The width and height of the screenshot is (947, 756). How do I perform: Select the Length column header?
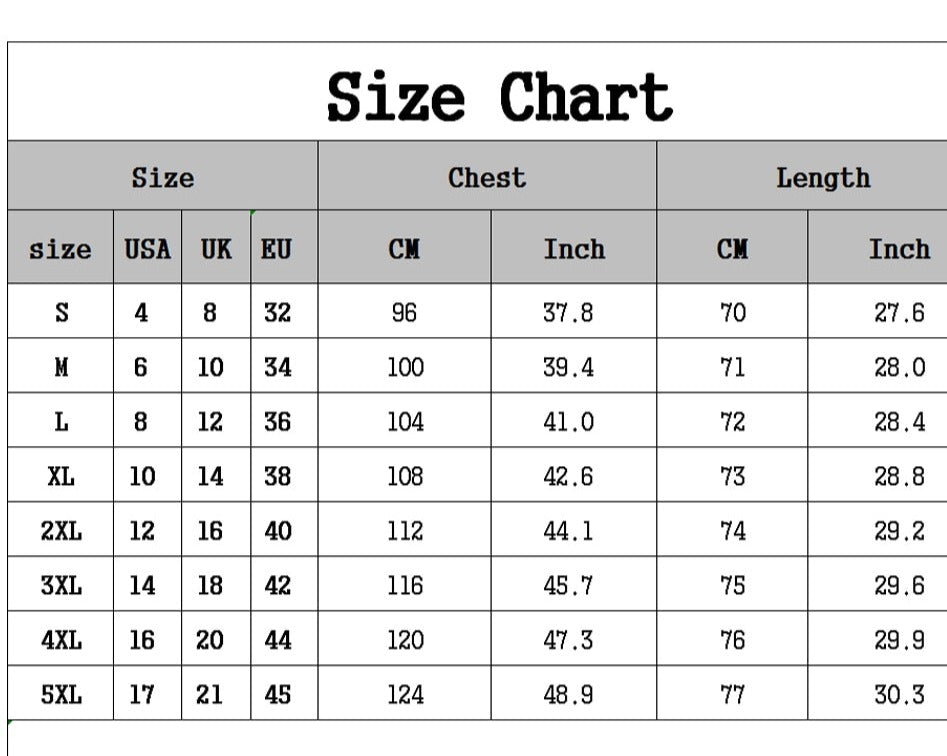click(x=823, y=176)
